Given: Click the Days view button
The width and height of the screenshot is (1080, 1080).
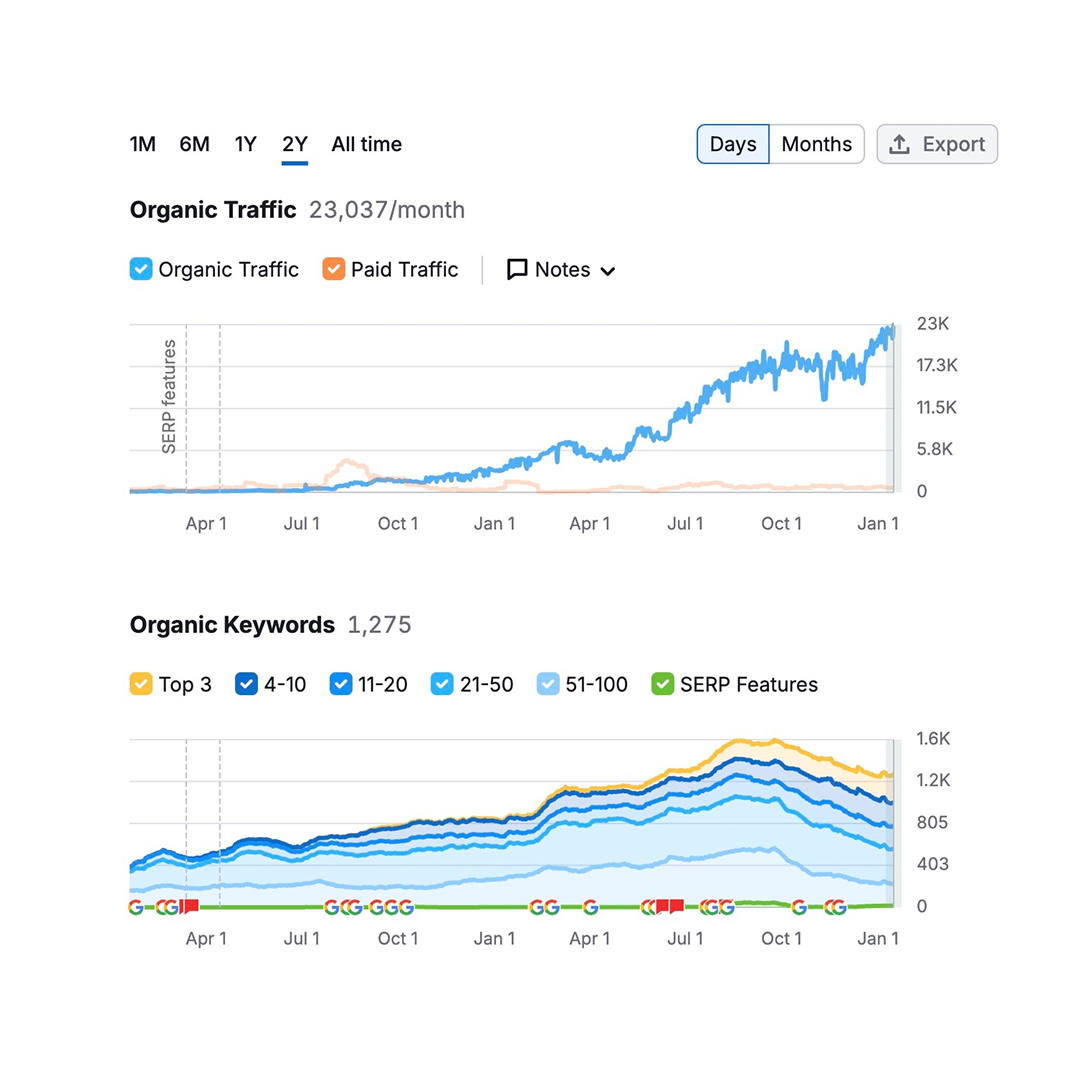Looking at the screenshot, I should tap(733, 144).
